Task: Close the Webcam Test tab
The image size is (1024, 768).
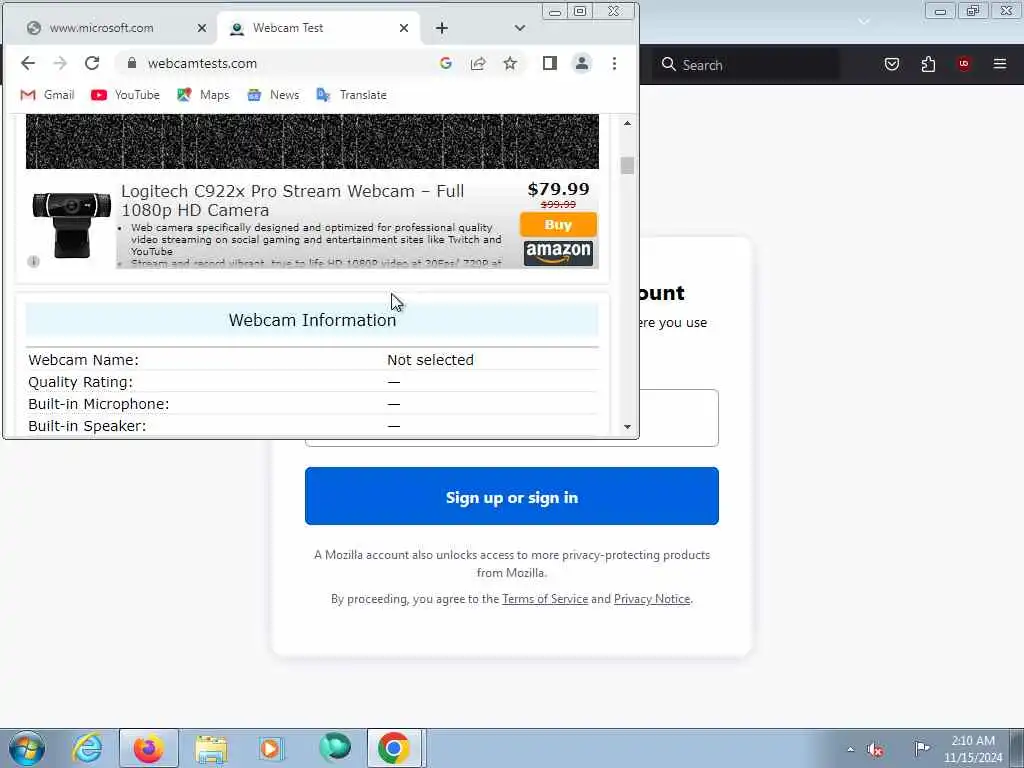Action: [x=404, y=28]
